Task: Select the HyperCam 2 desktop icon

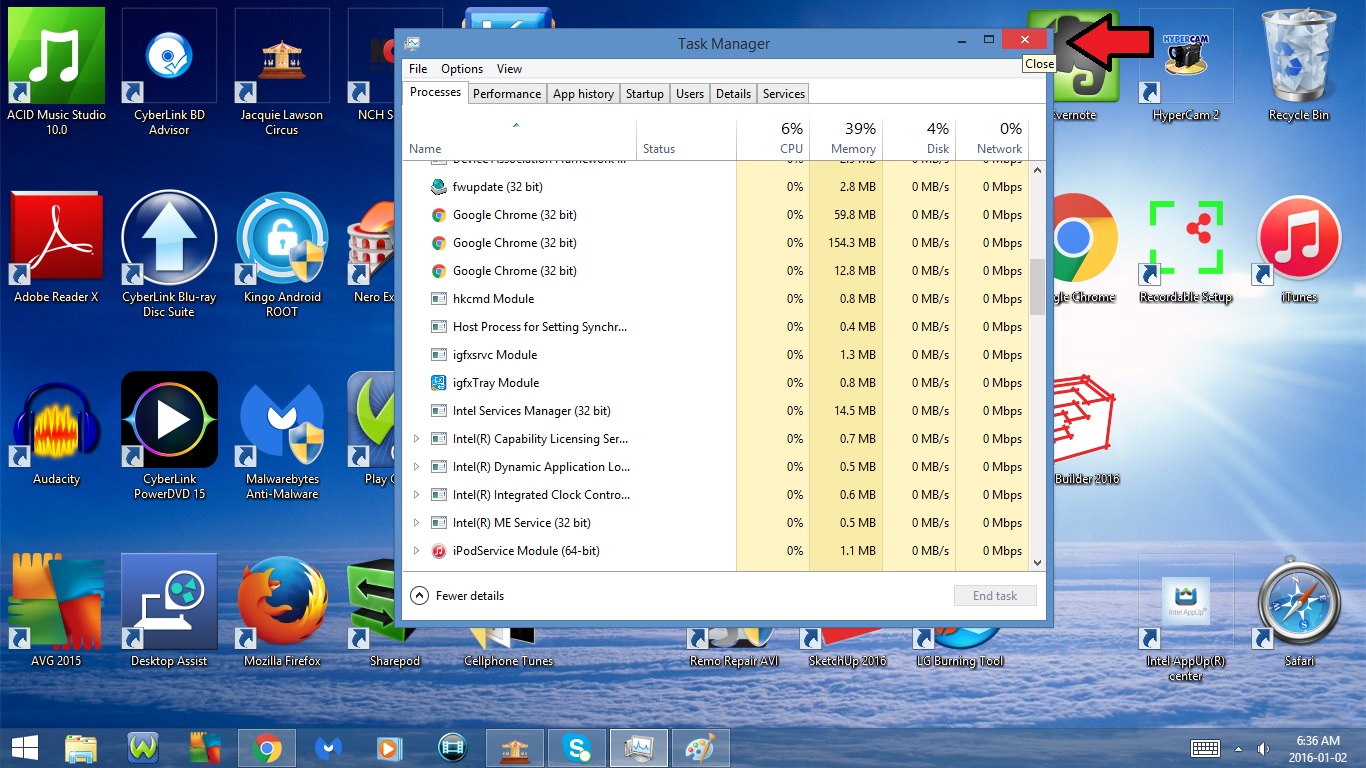Action: tap(1186, 65)
